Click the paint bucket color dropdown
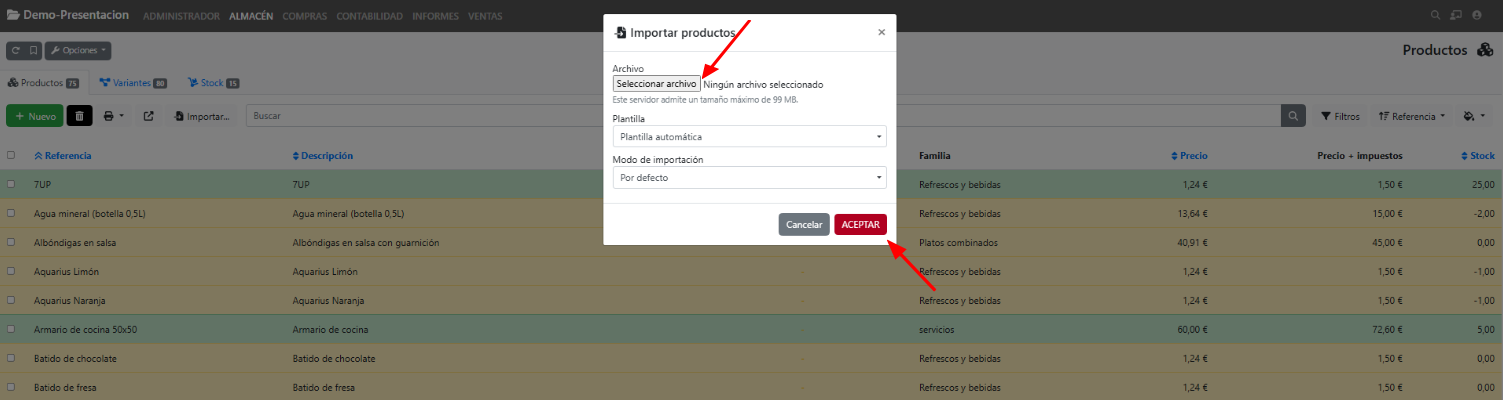The width and height of the screenshot is (1503, 400). click(x=1474, y=116)
